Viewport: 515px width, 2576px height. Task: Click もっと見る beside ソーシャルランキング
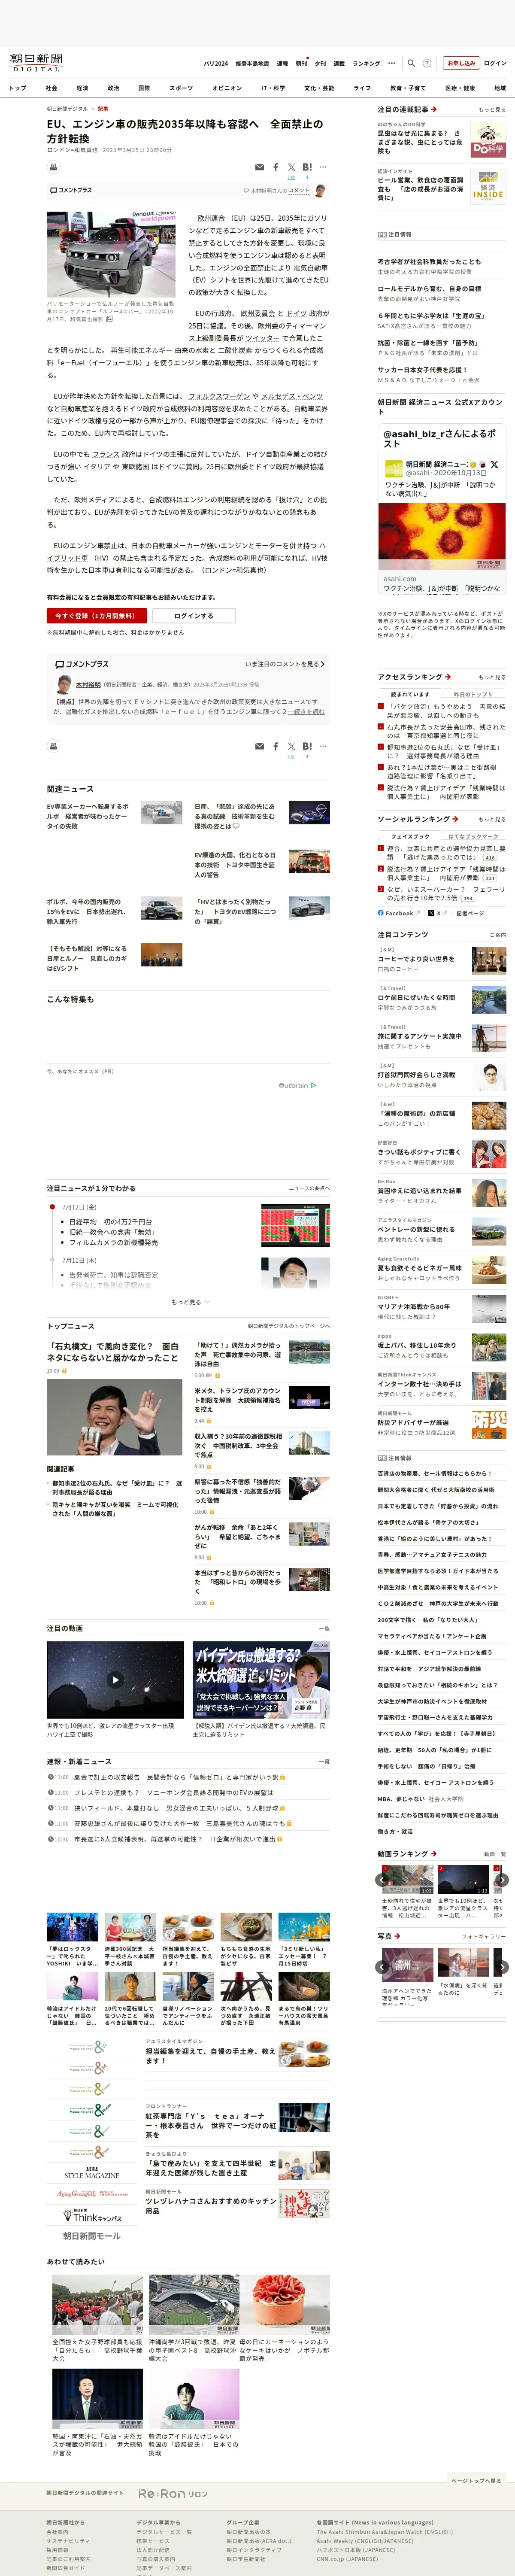[492, 819]
